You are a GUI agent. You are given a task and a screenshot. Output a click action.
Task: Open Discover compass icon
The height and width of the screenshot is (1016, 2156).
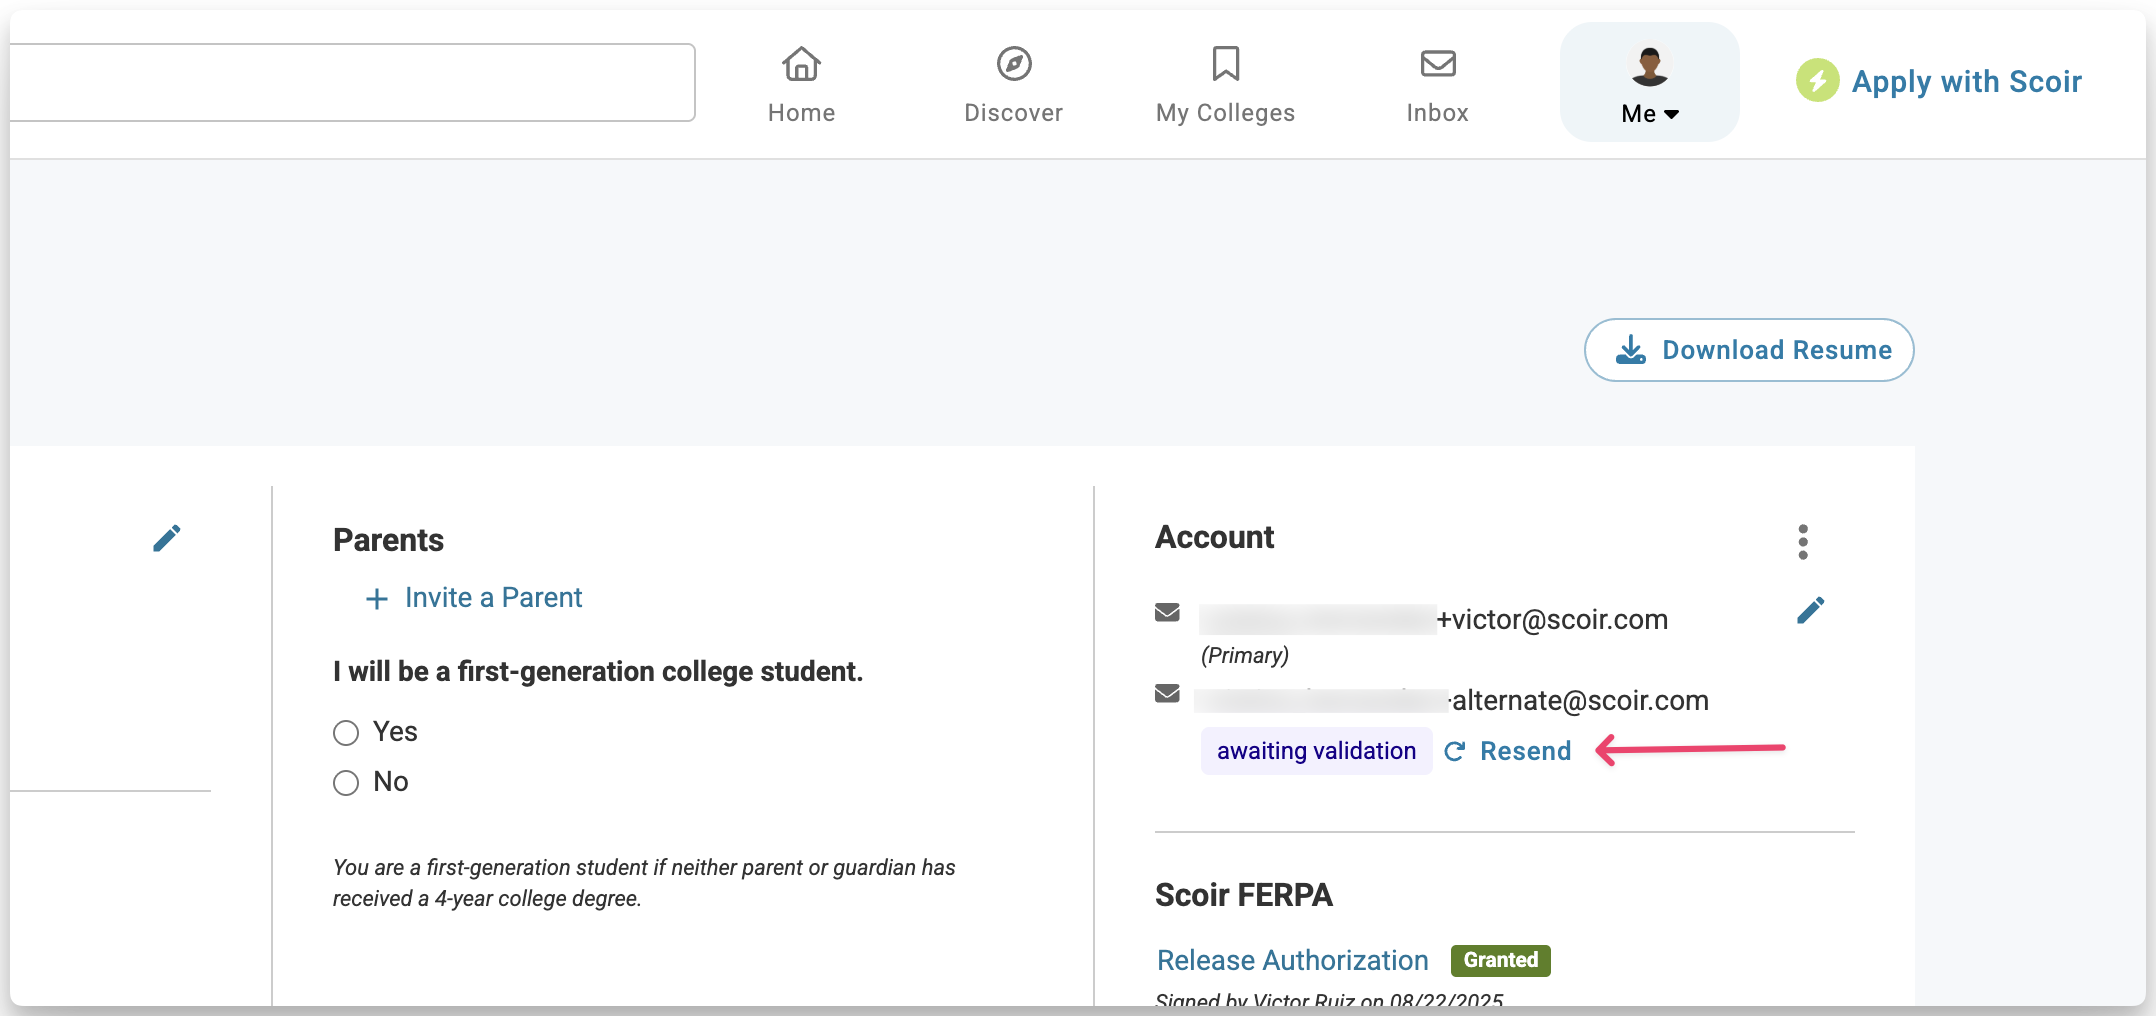tap(1014, 64)
